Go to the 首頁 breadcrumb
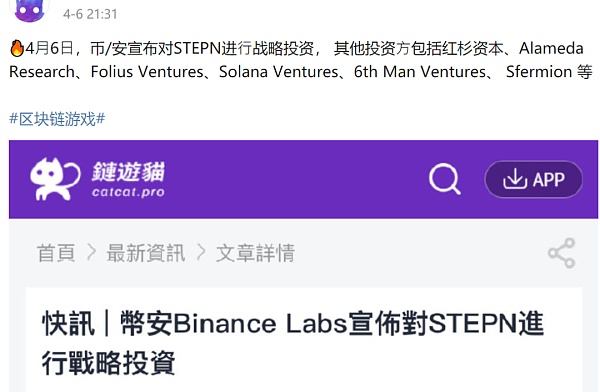The width and height of the screenshot is (600, 392). [56, 253]
